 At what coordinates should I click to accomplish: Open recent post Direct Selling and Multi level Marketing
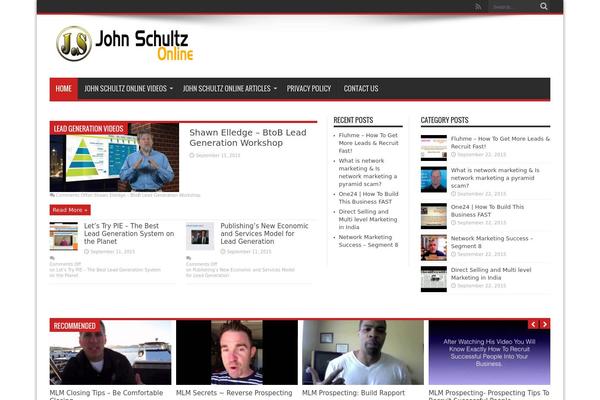click(368, 219)
